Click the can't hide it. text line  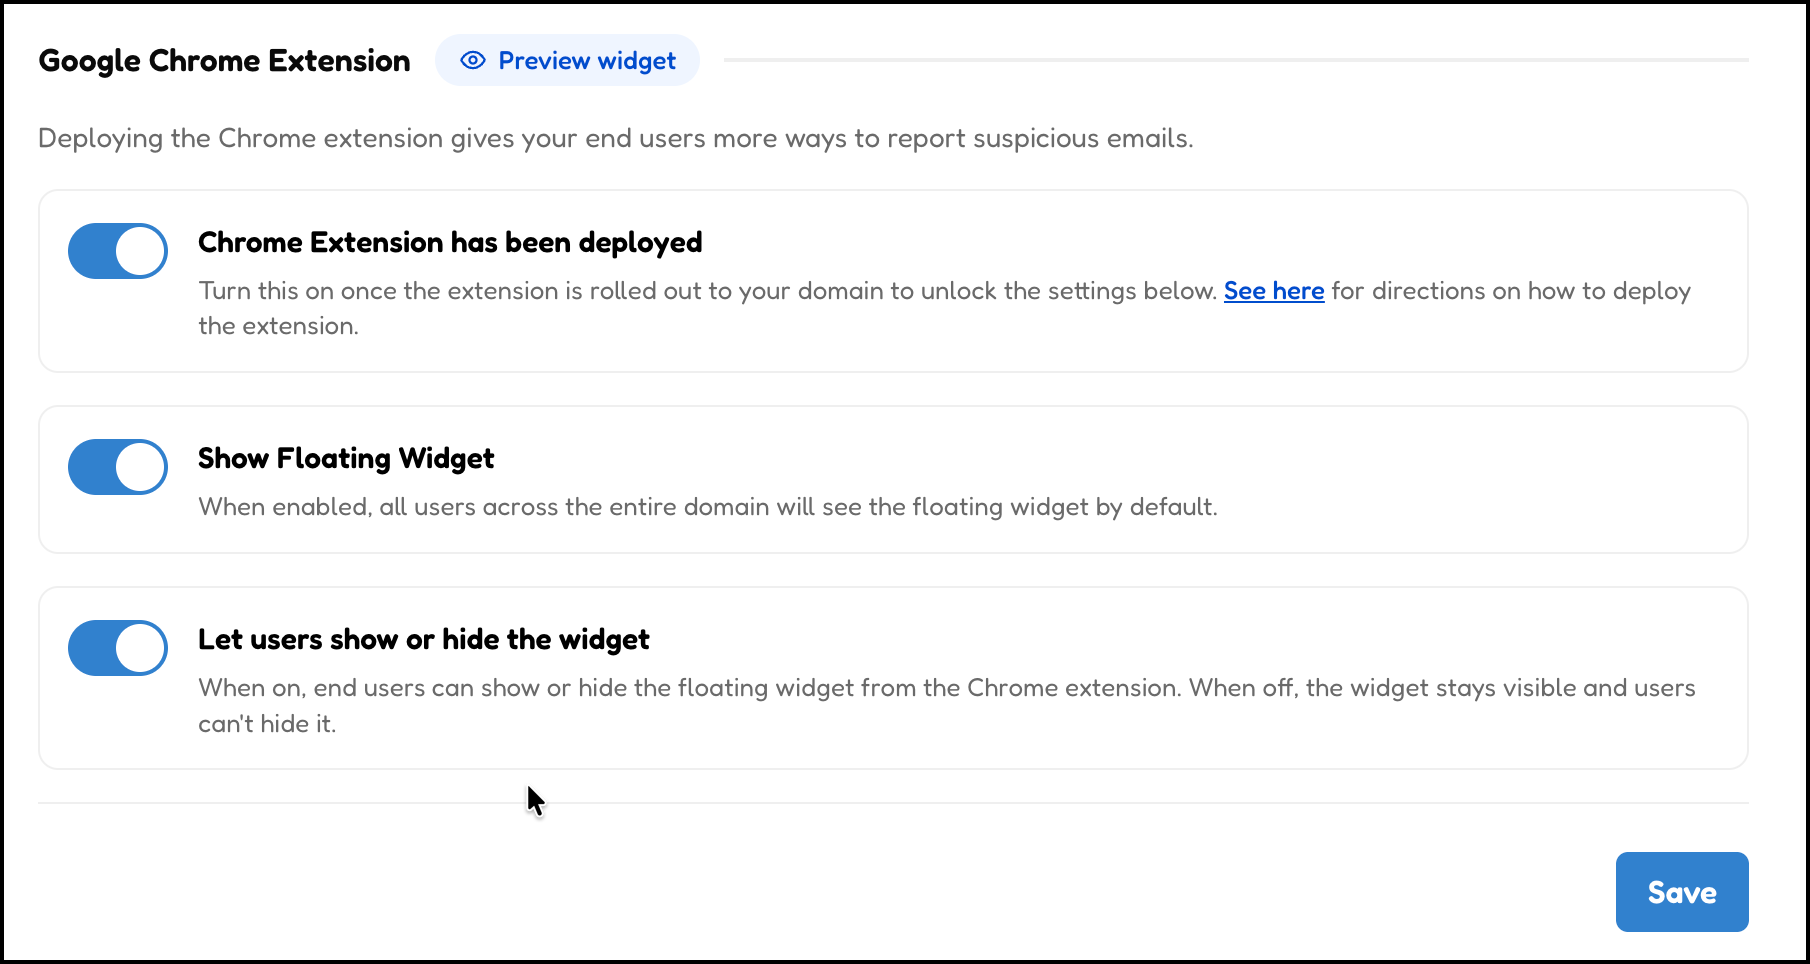point(267,724)
